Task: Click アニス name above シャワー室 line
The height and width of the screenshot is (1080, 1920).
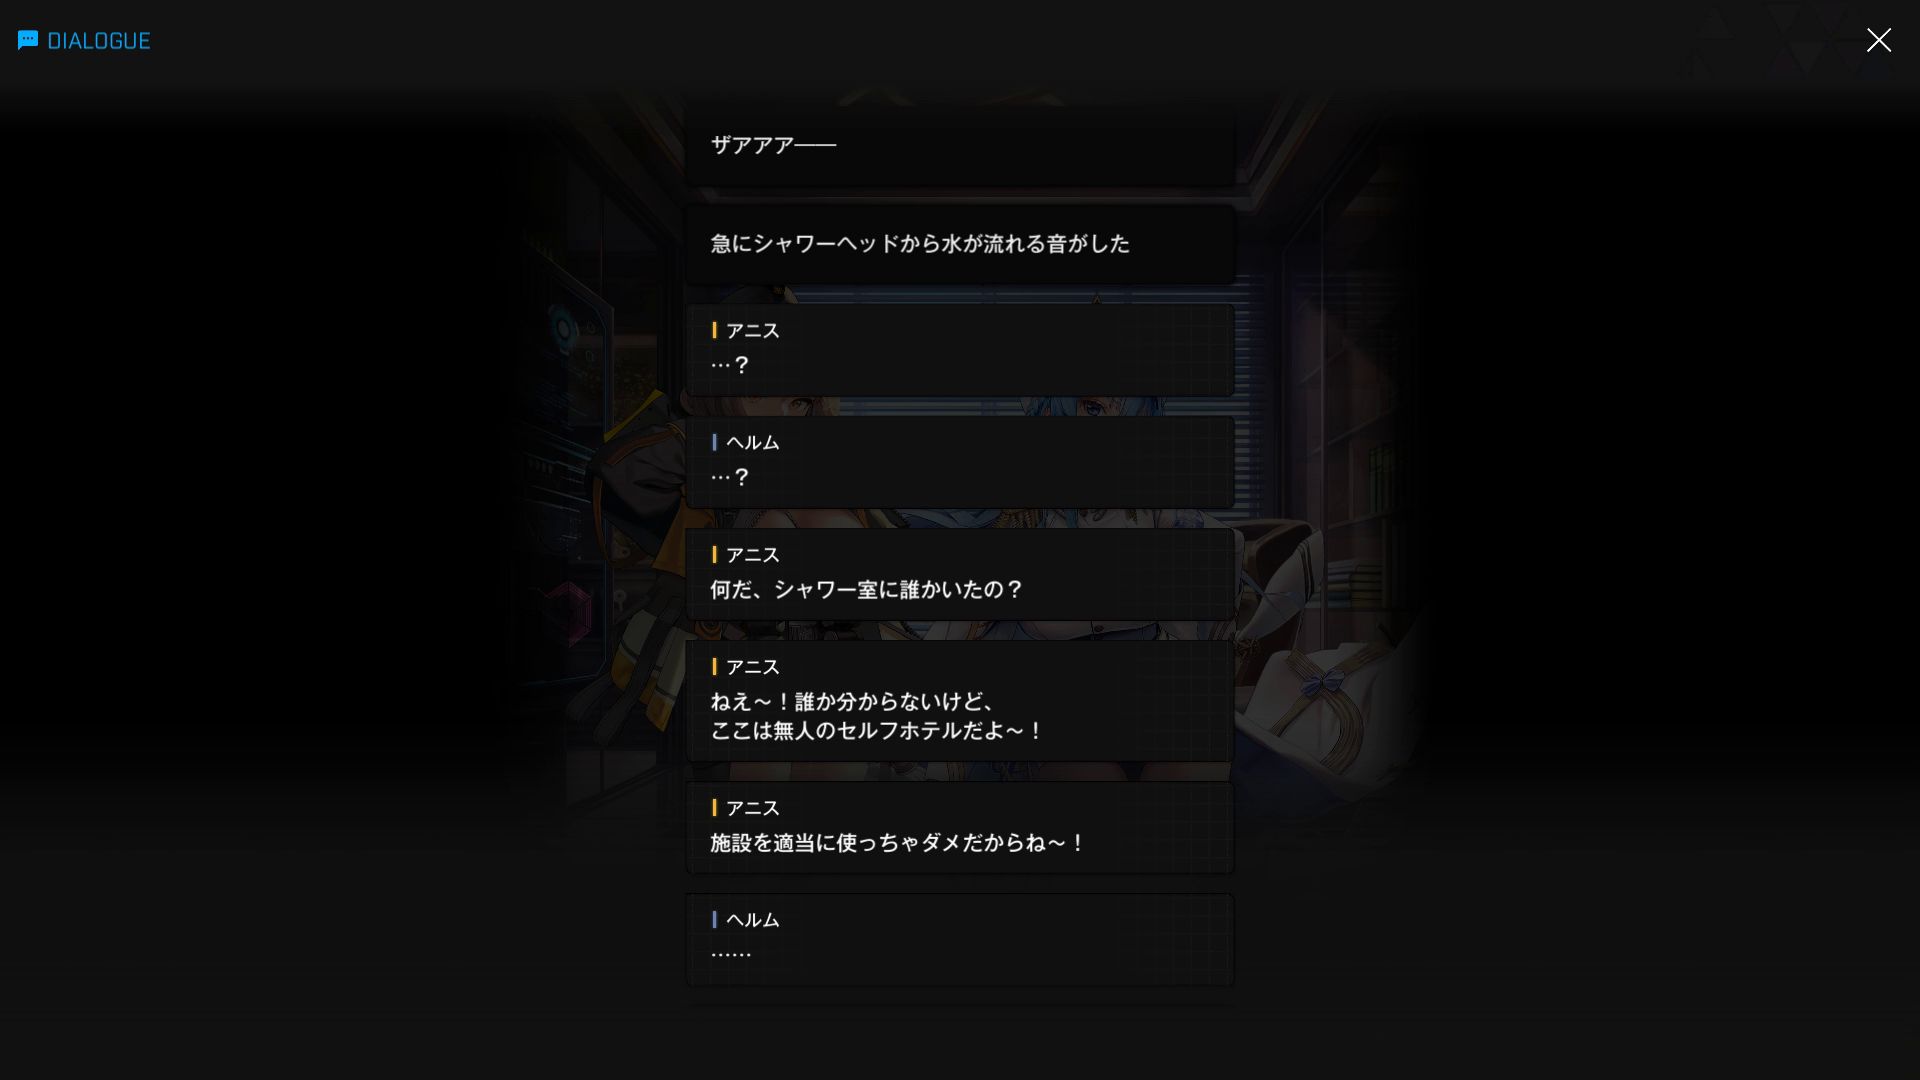Action: pyautogui.click(x=753, y=555)
